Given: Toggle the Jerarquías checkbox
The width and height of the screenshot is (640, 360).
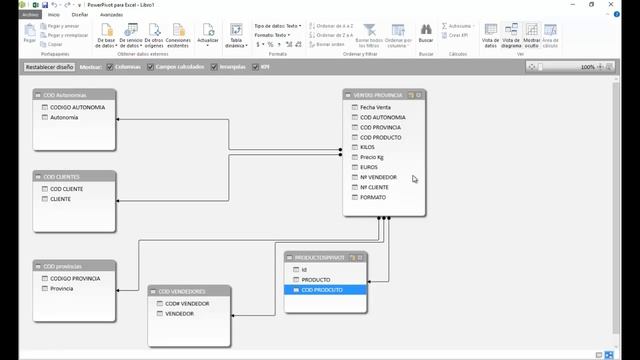Looking at the screenshot, I should tap(214, 67).
